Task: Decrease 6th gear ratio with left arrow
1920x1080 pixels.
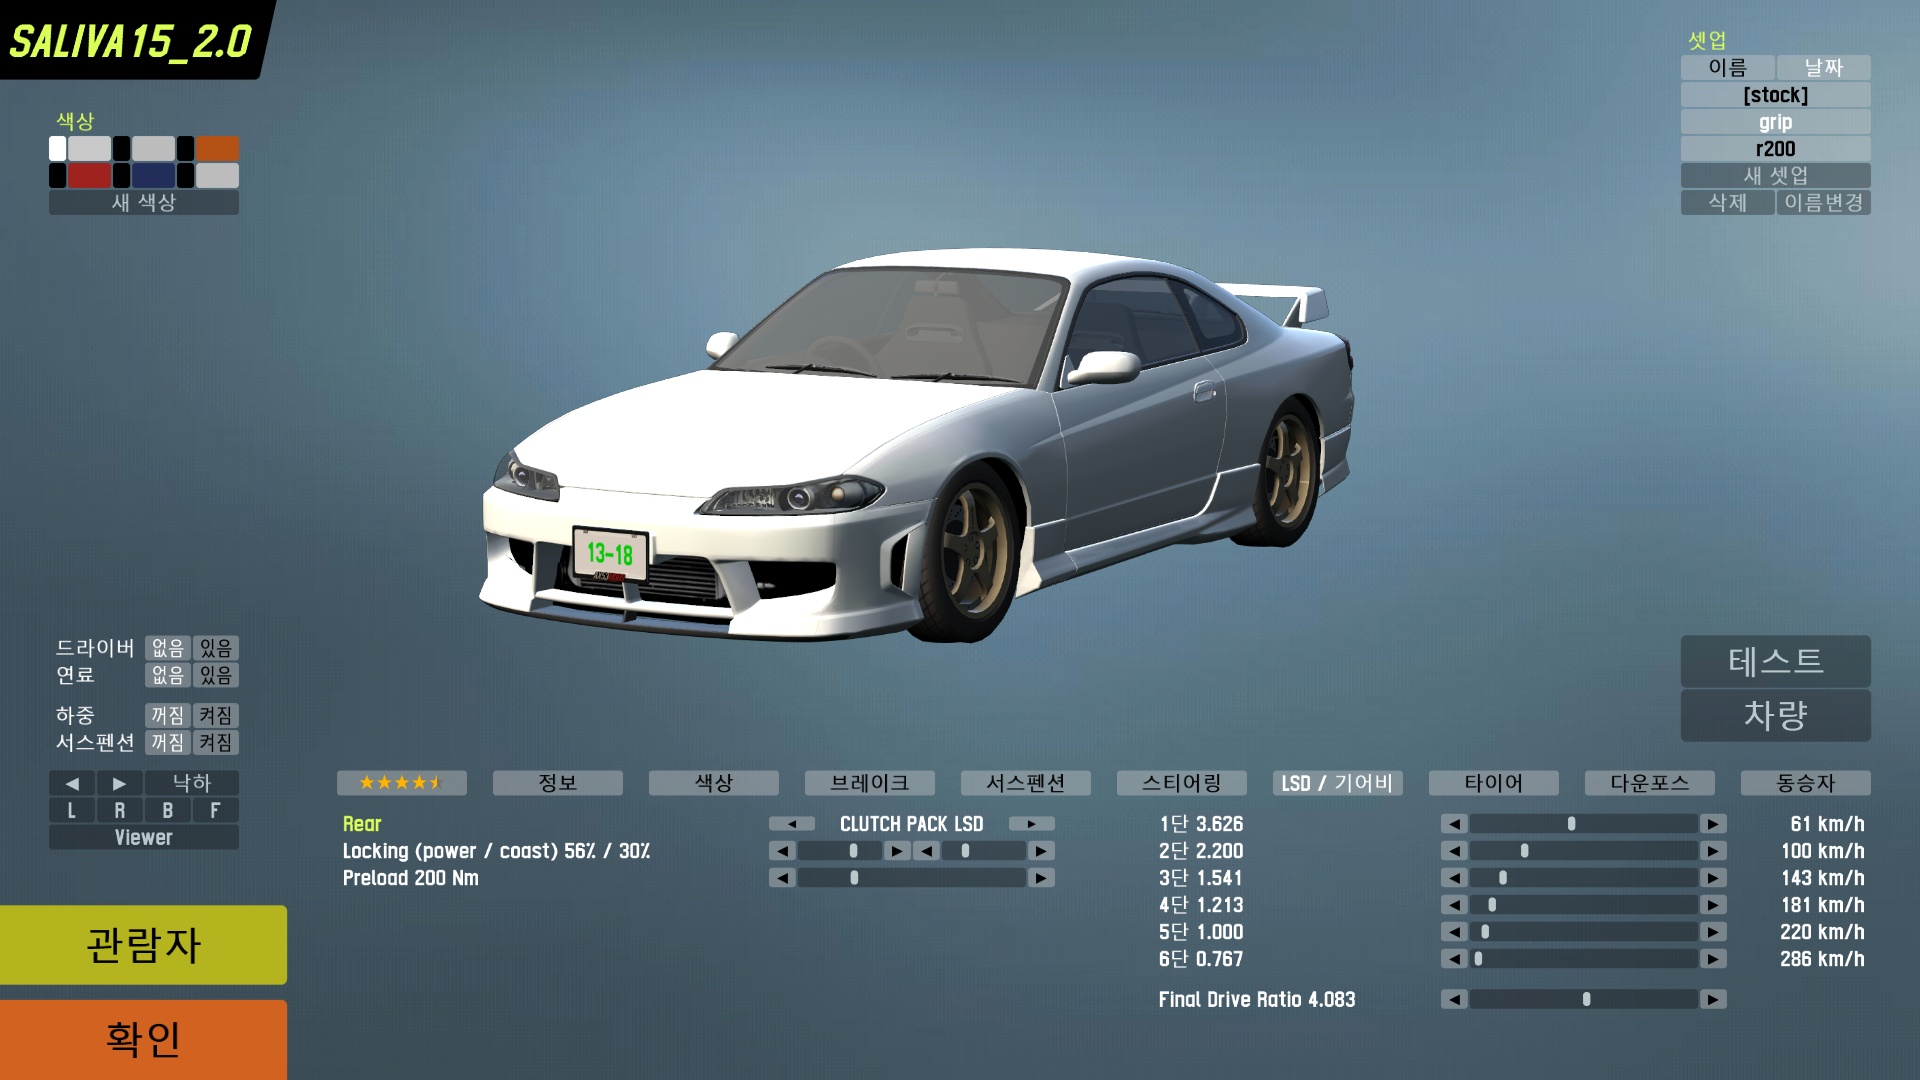Action: [x=1454, y=959]
